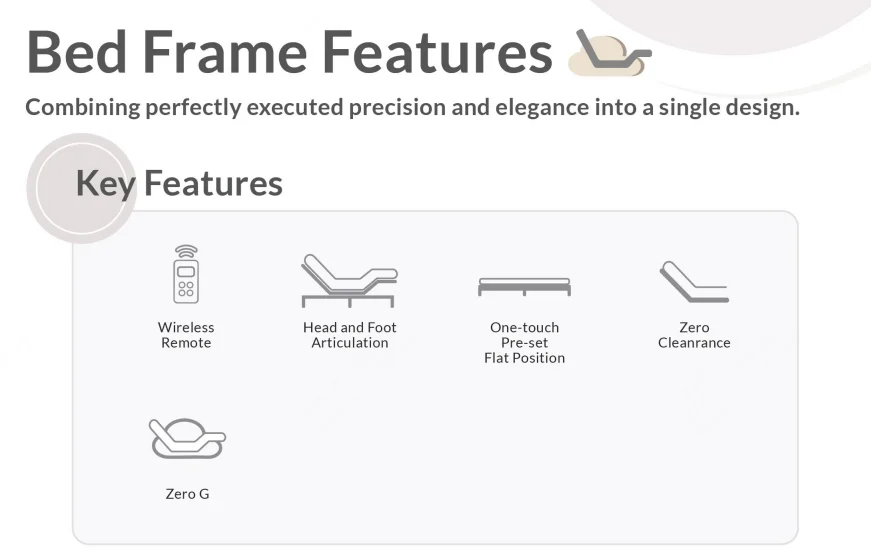Click the 'Key Features' section heading
Screen dimensions: 871x556
click(179, 183)
